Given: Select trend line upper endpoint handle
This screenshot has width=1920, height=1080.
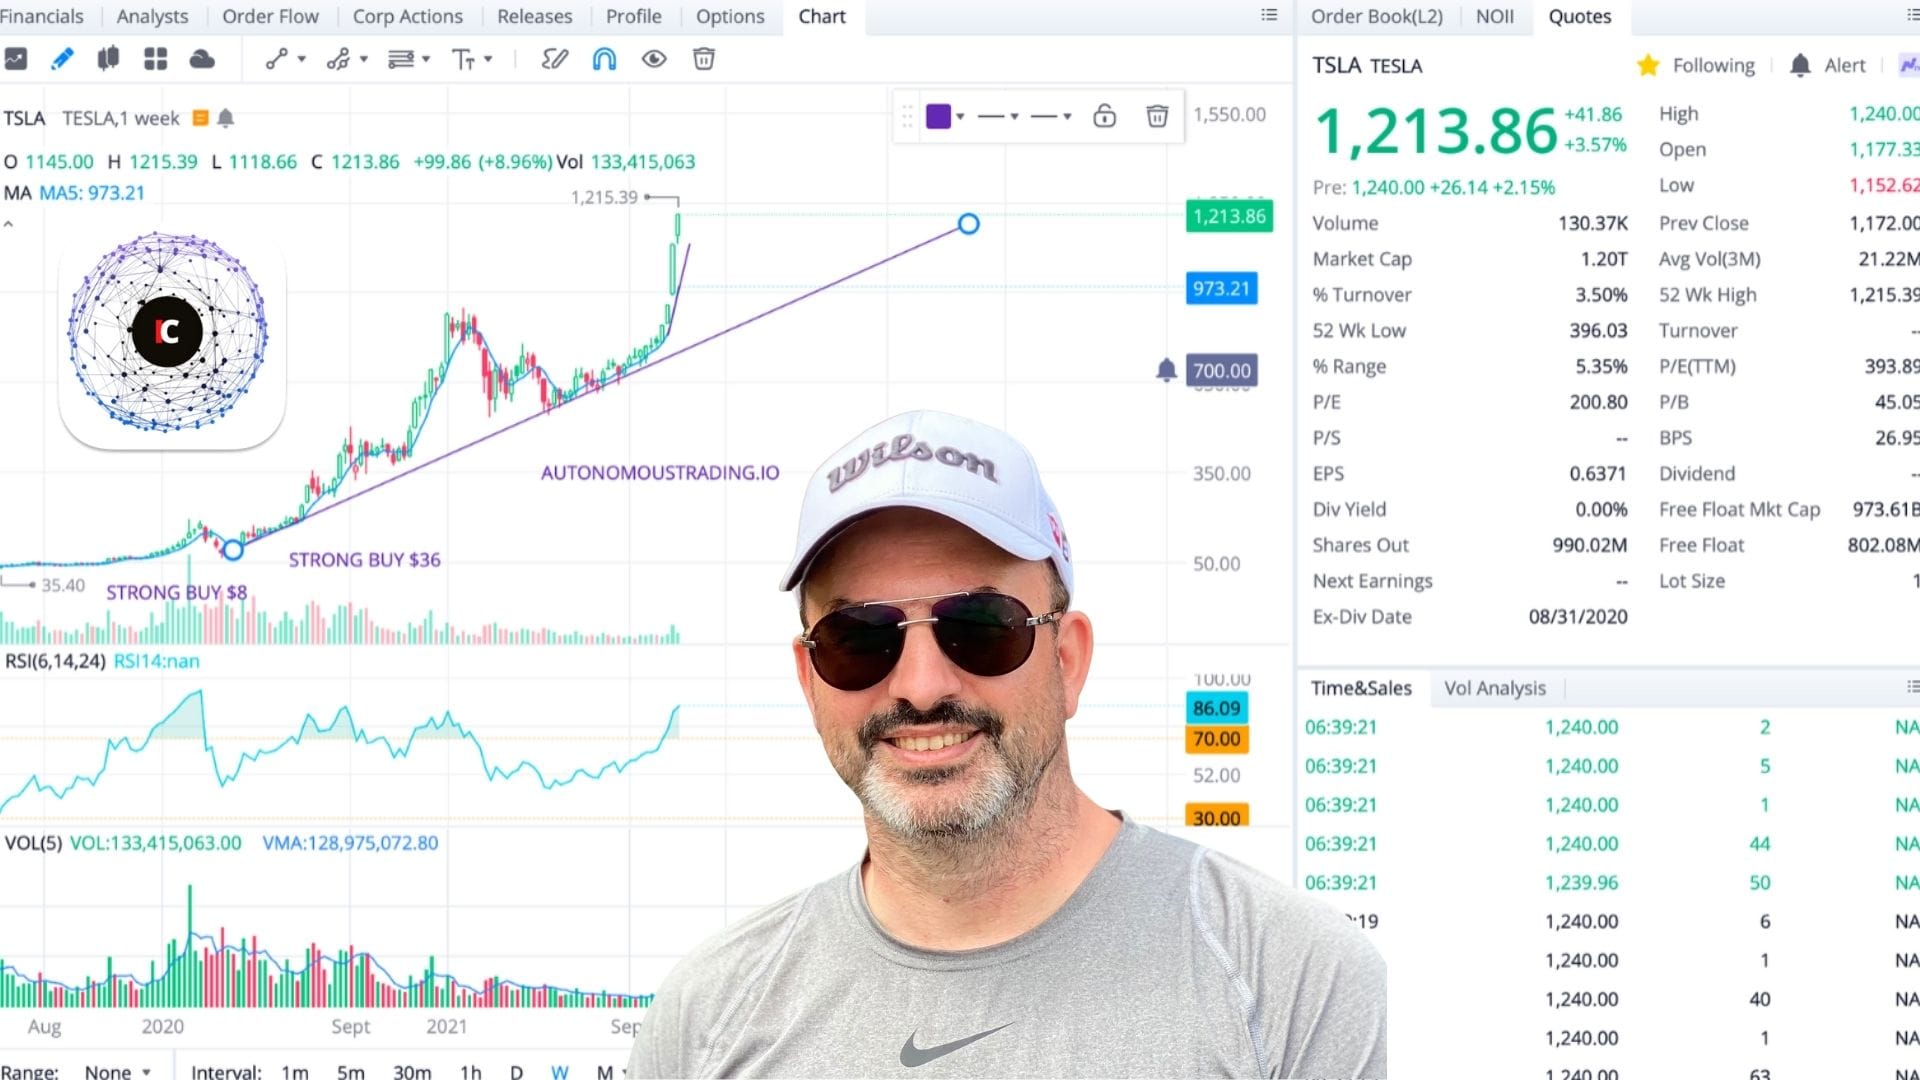Looking at the screenshot, I should pos(968,223).
